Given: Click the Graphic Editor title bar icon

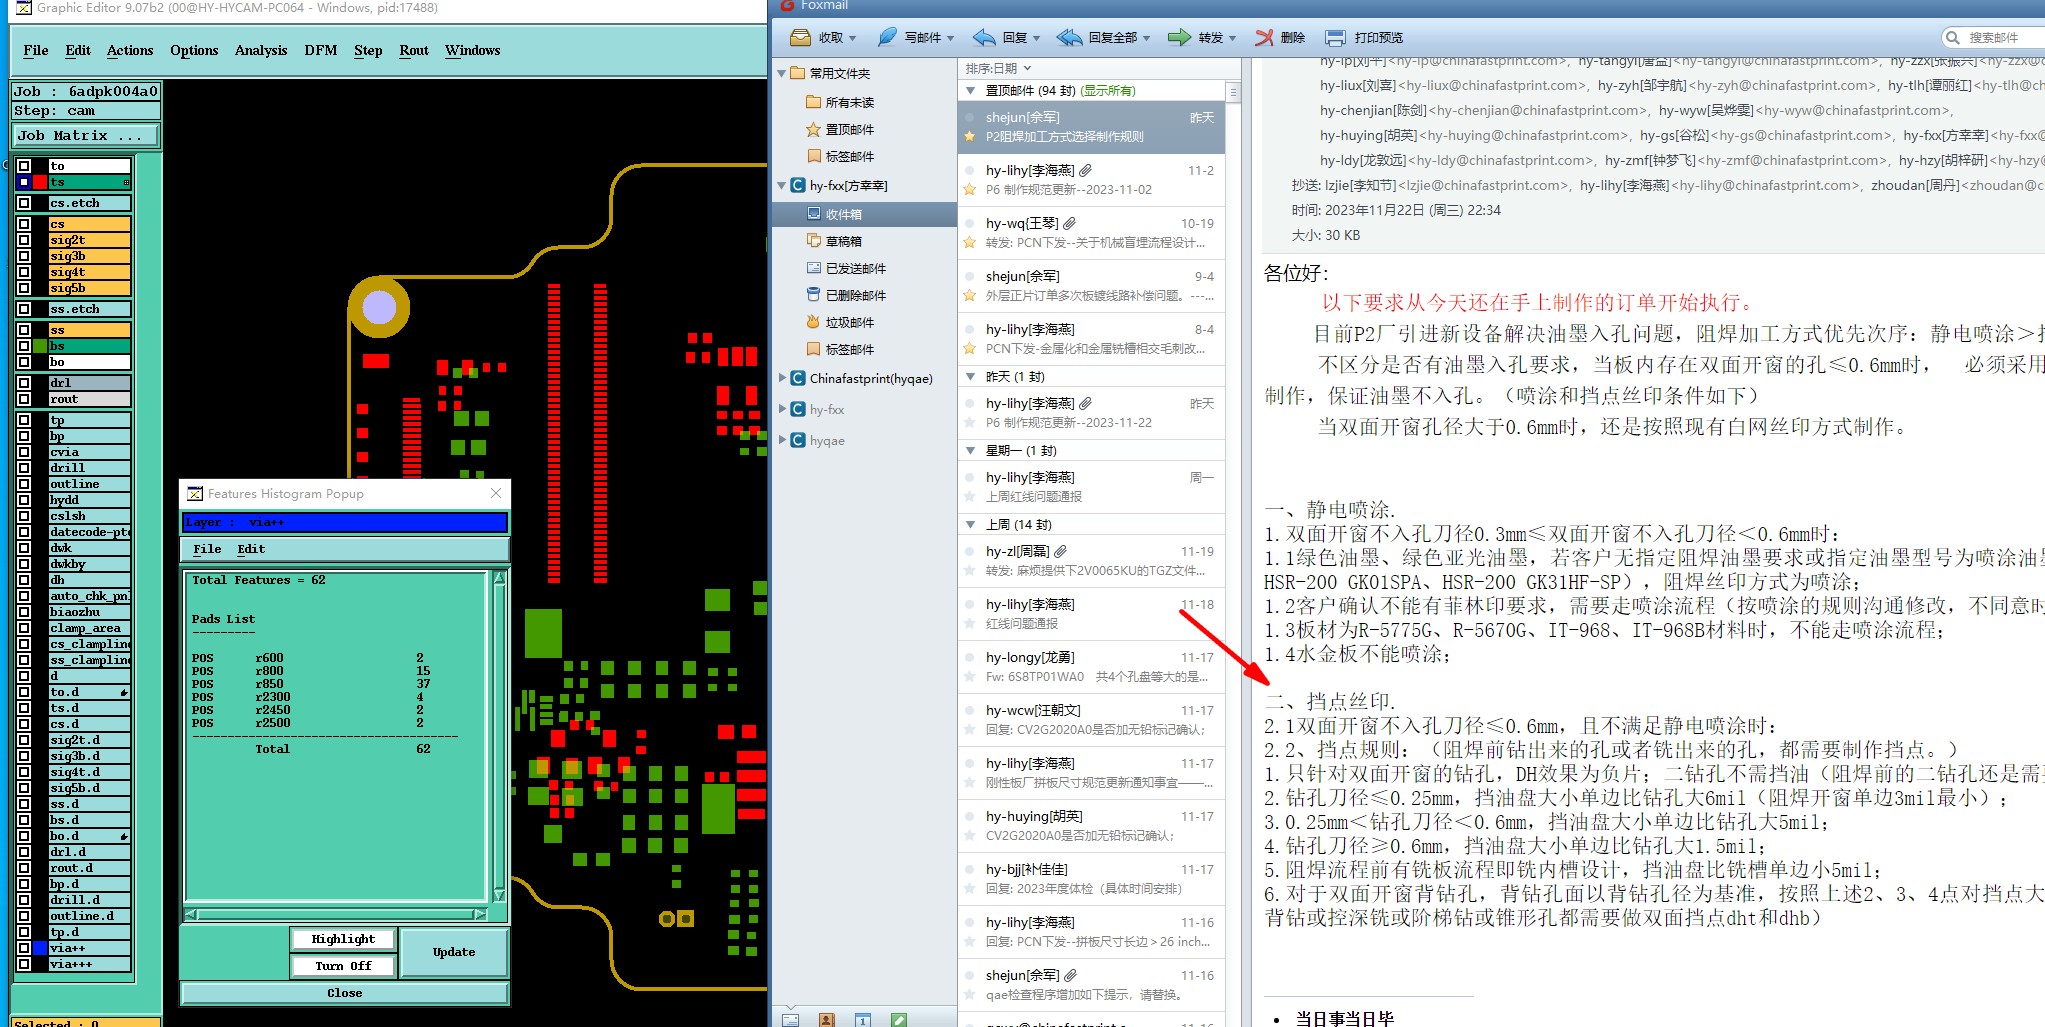Looking at the screenshot, I should pos(23,7).
